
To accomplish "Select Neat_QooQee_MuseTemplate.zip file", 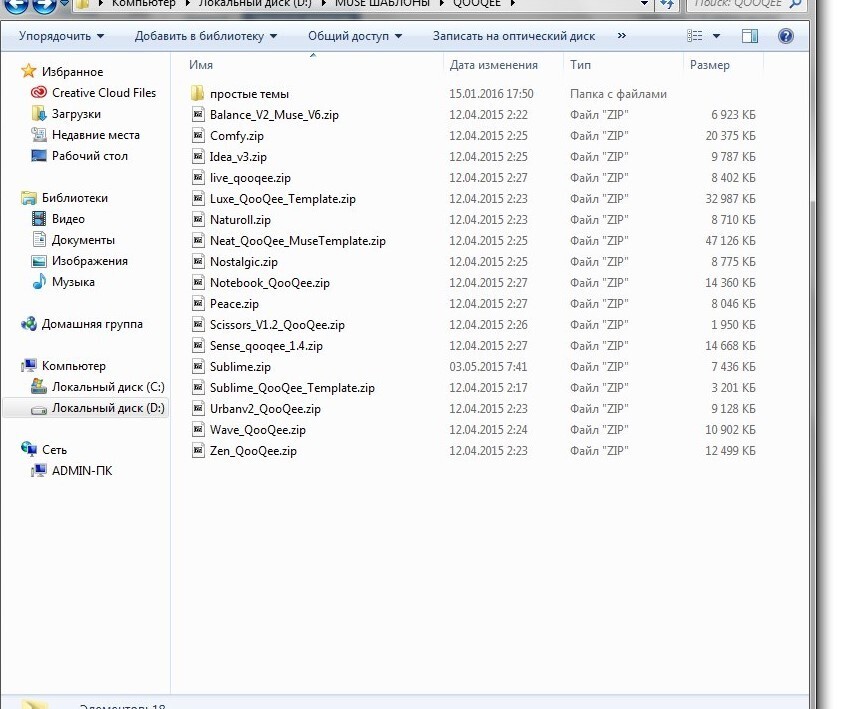I will point(298,241).
